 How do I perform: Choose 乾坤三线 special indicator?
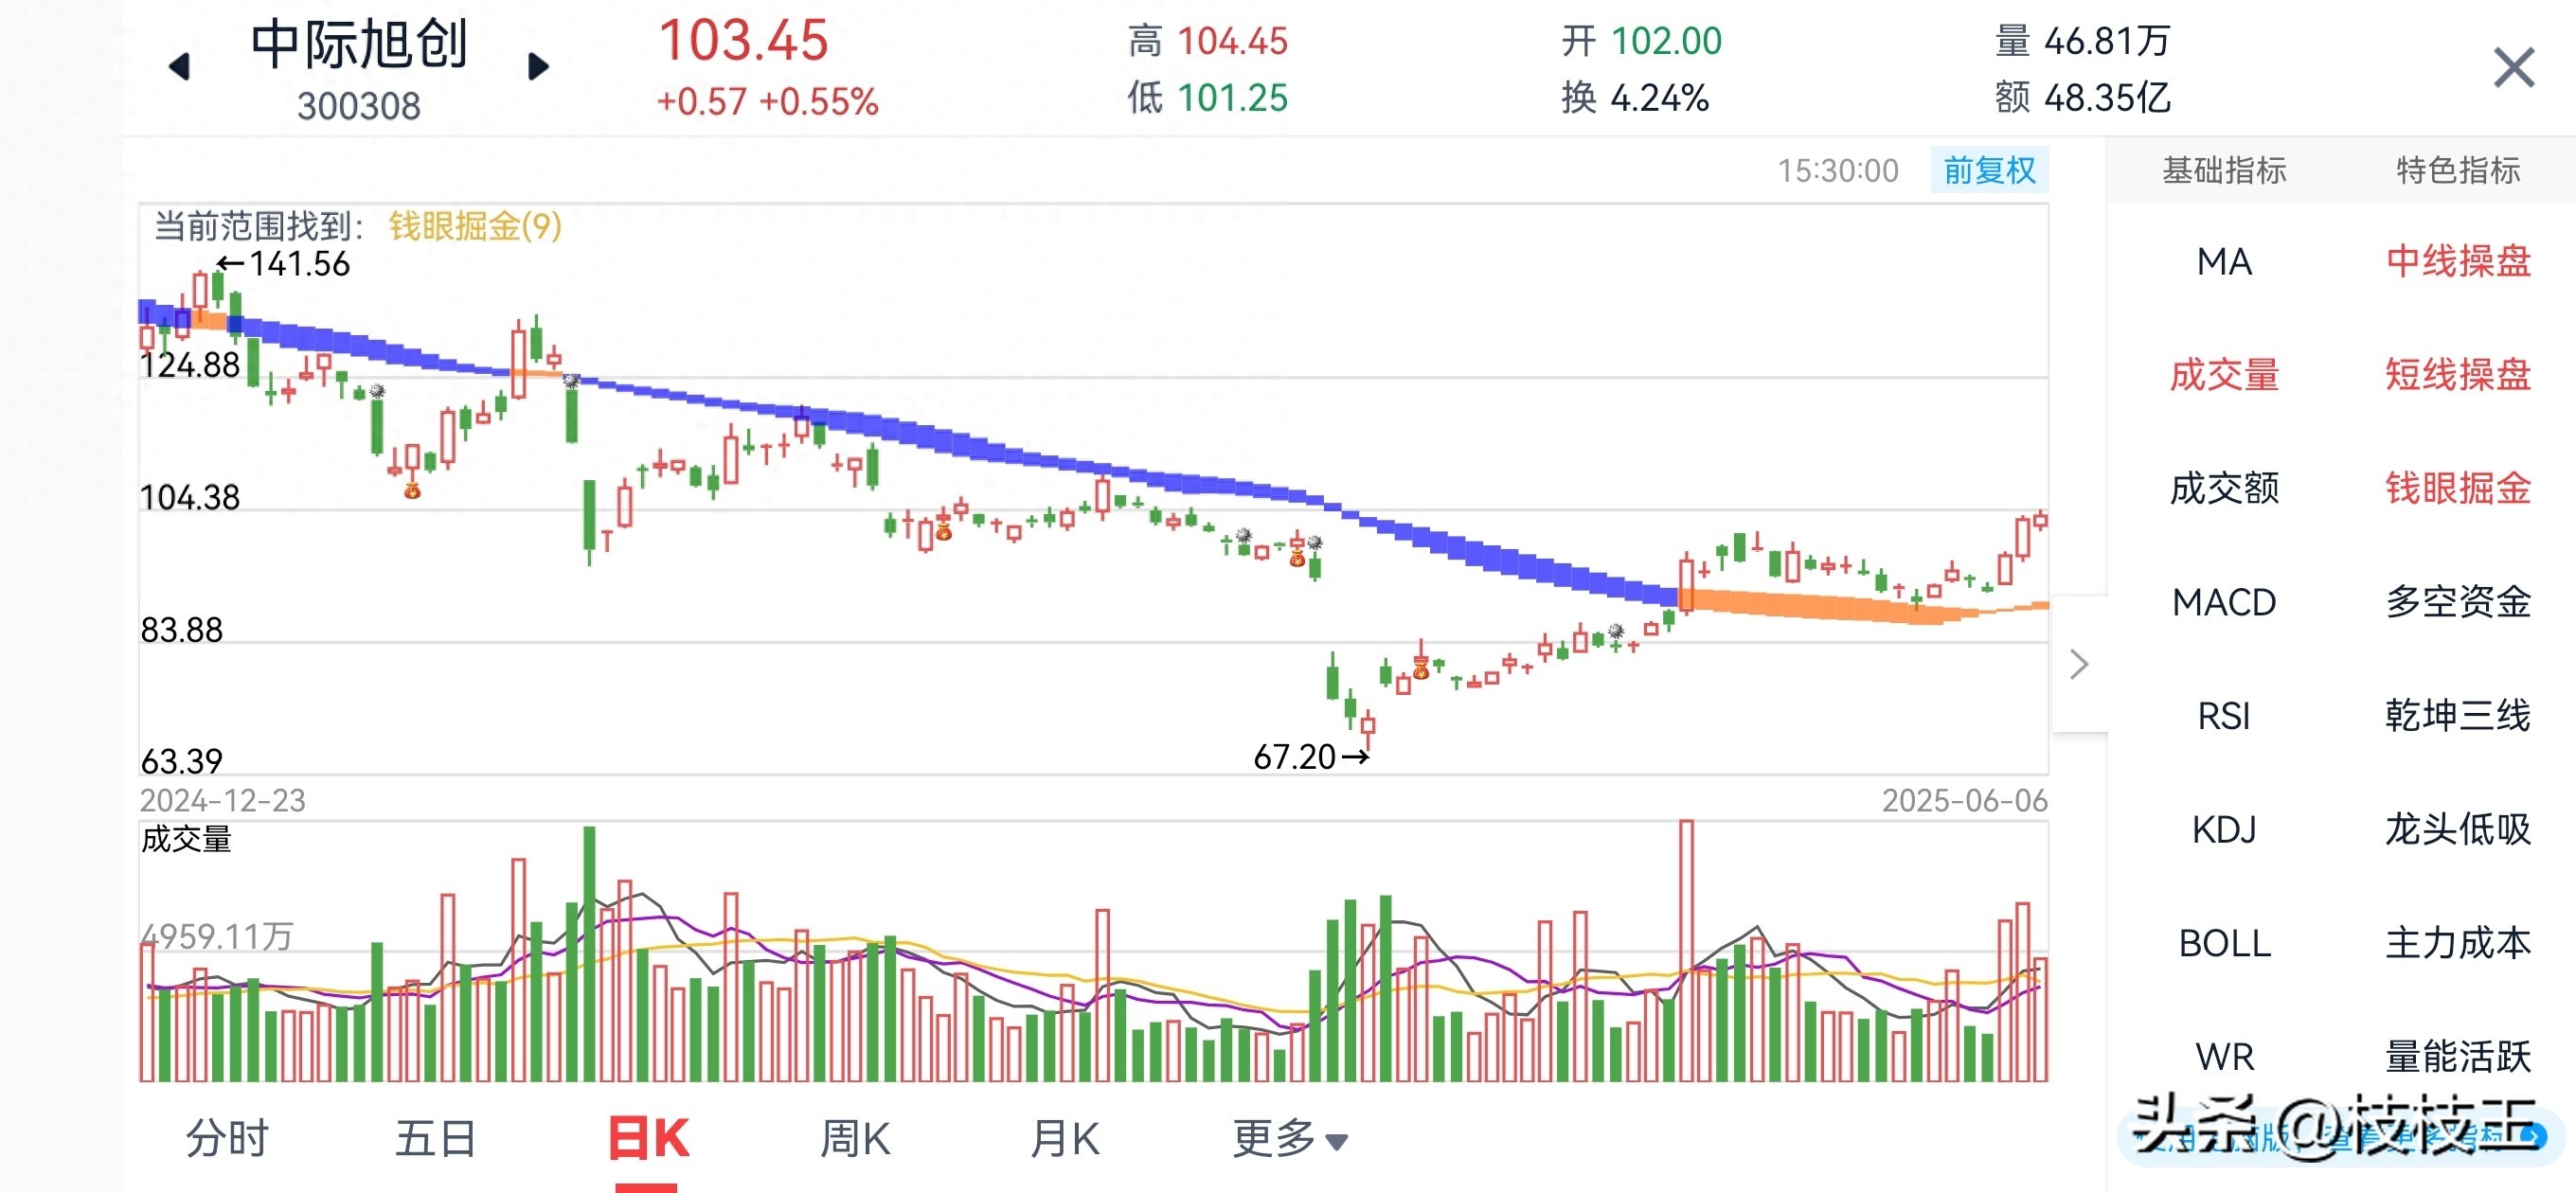point(2458,715)
